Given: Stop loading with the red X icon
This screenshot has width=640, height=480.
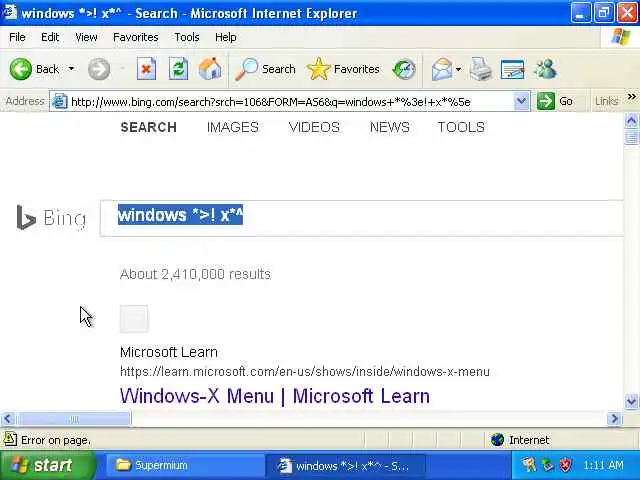Looking at the screenshot, I should [146, 69].
